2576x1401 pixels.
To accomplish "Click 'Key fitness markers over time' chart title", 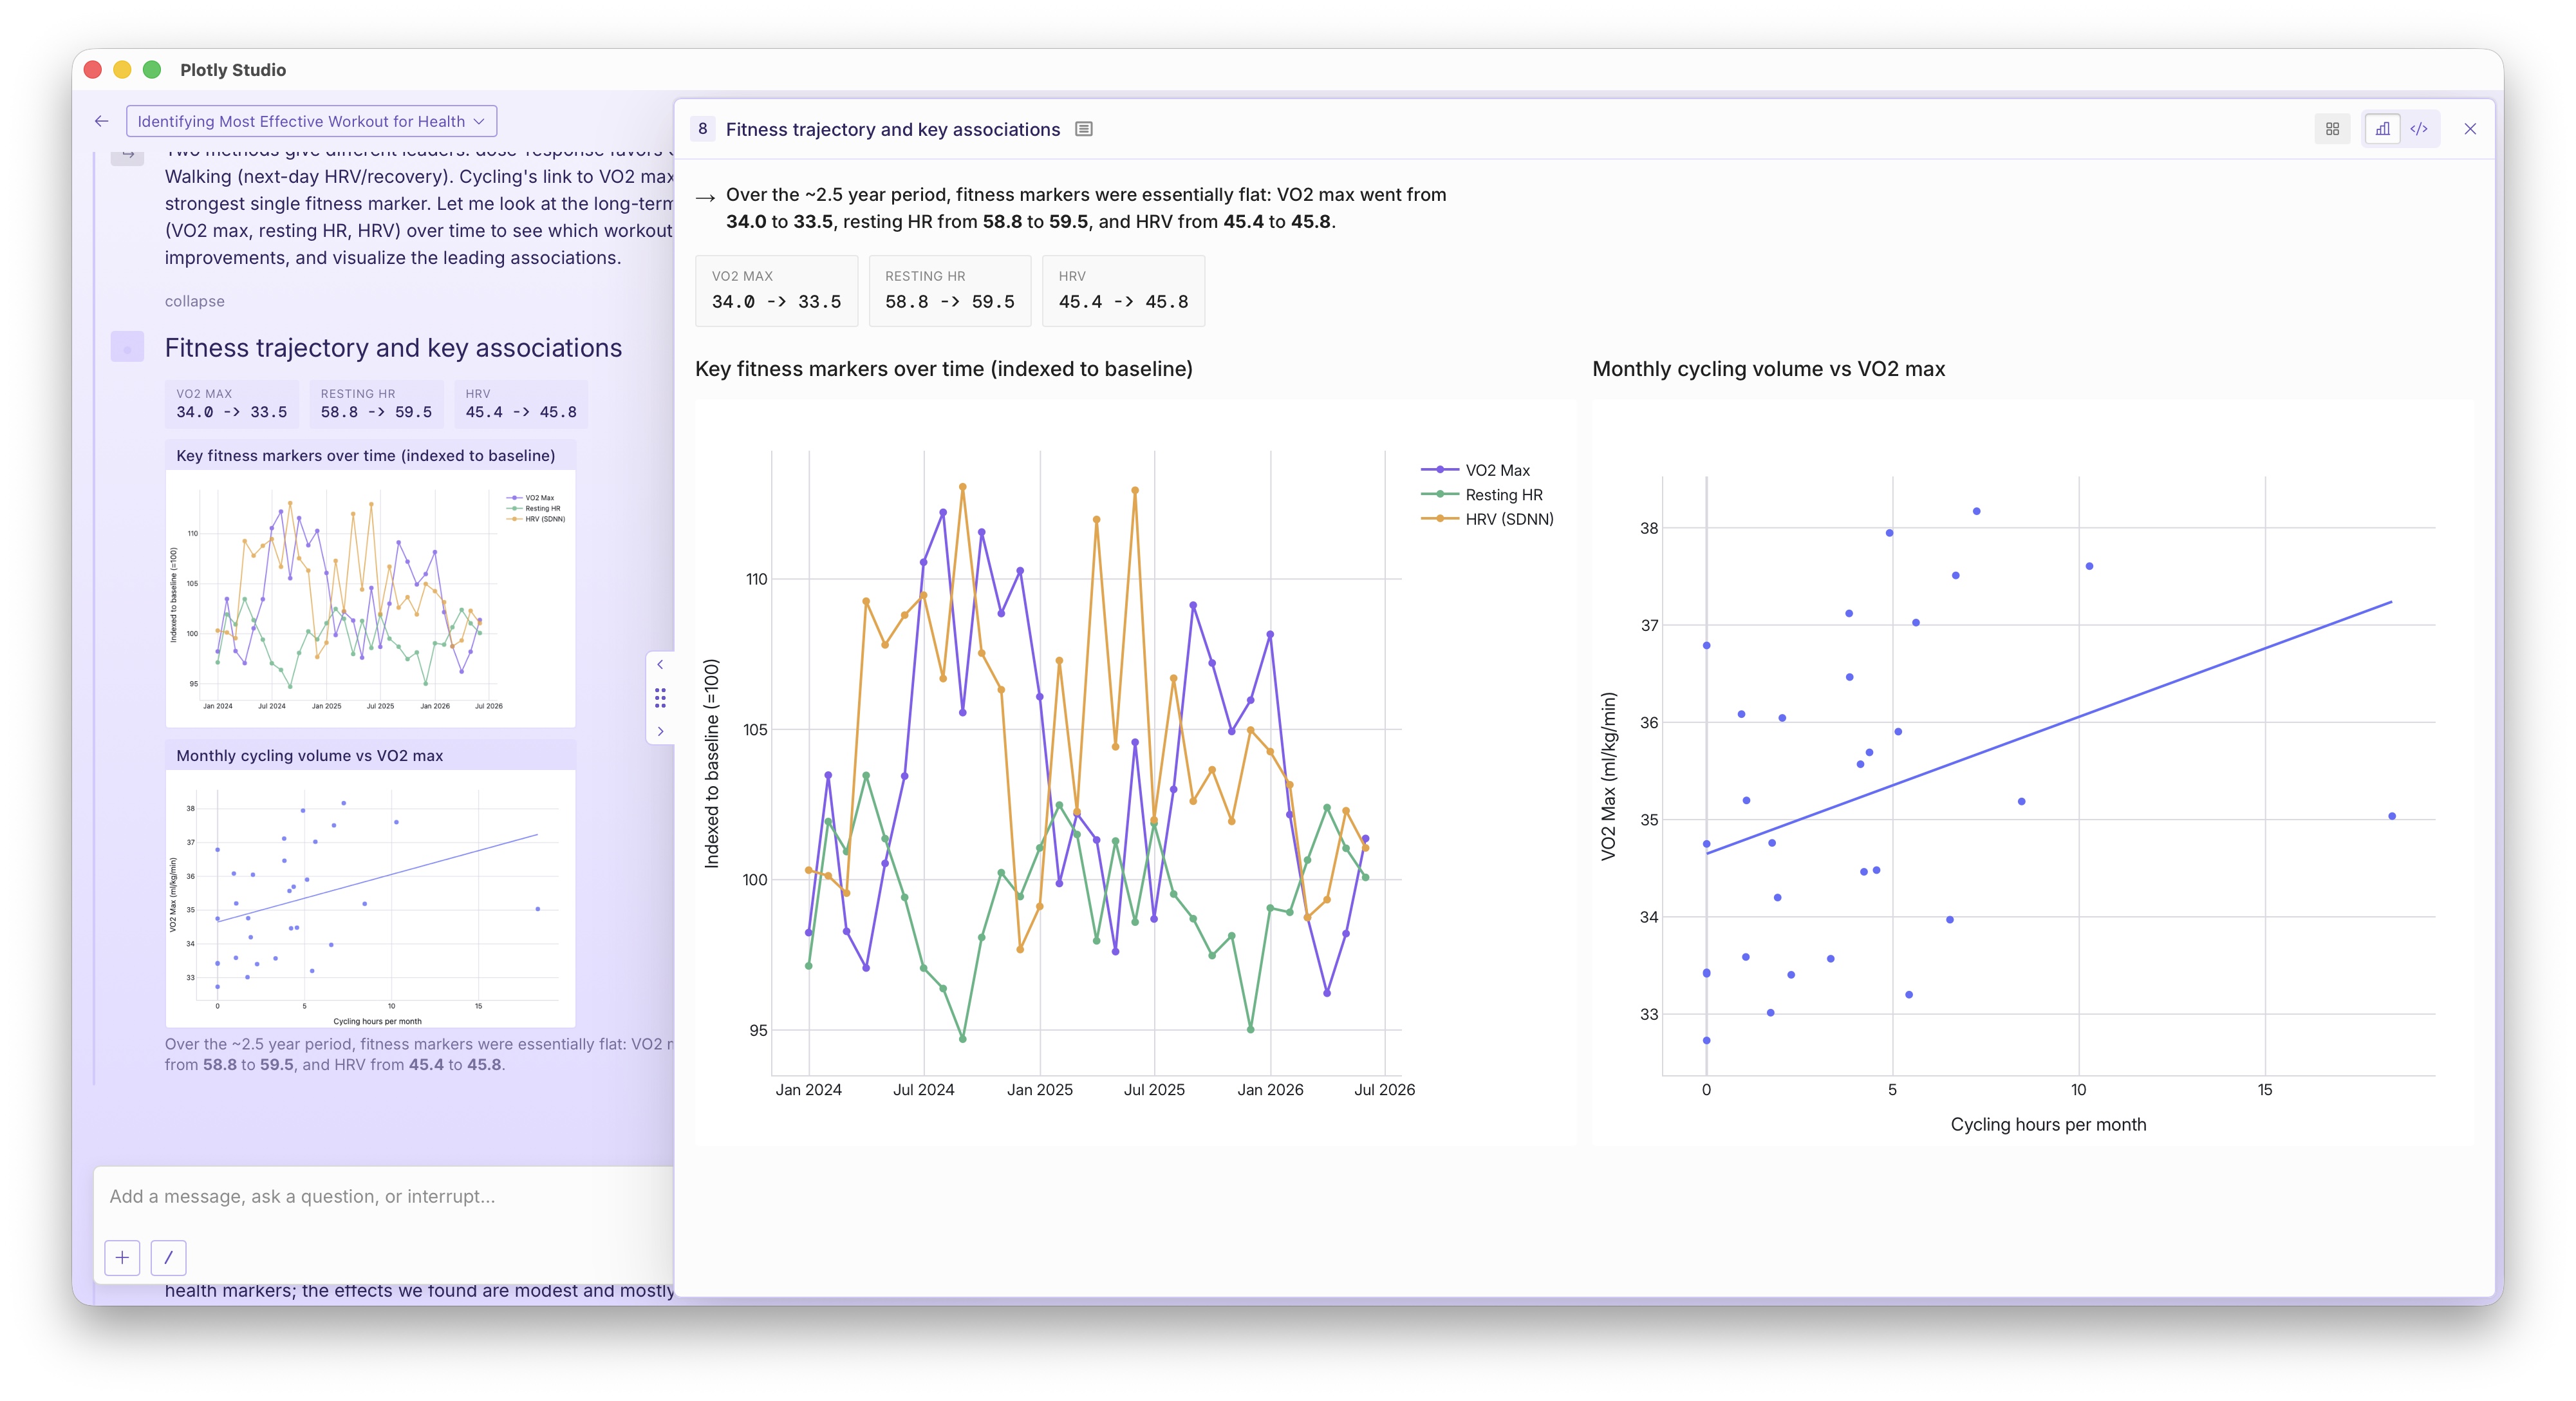I will [944, 369].
